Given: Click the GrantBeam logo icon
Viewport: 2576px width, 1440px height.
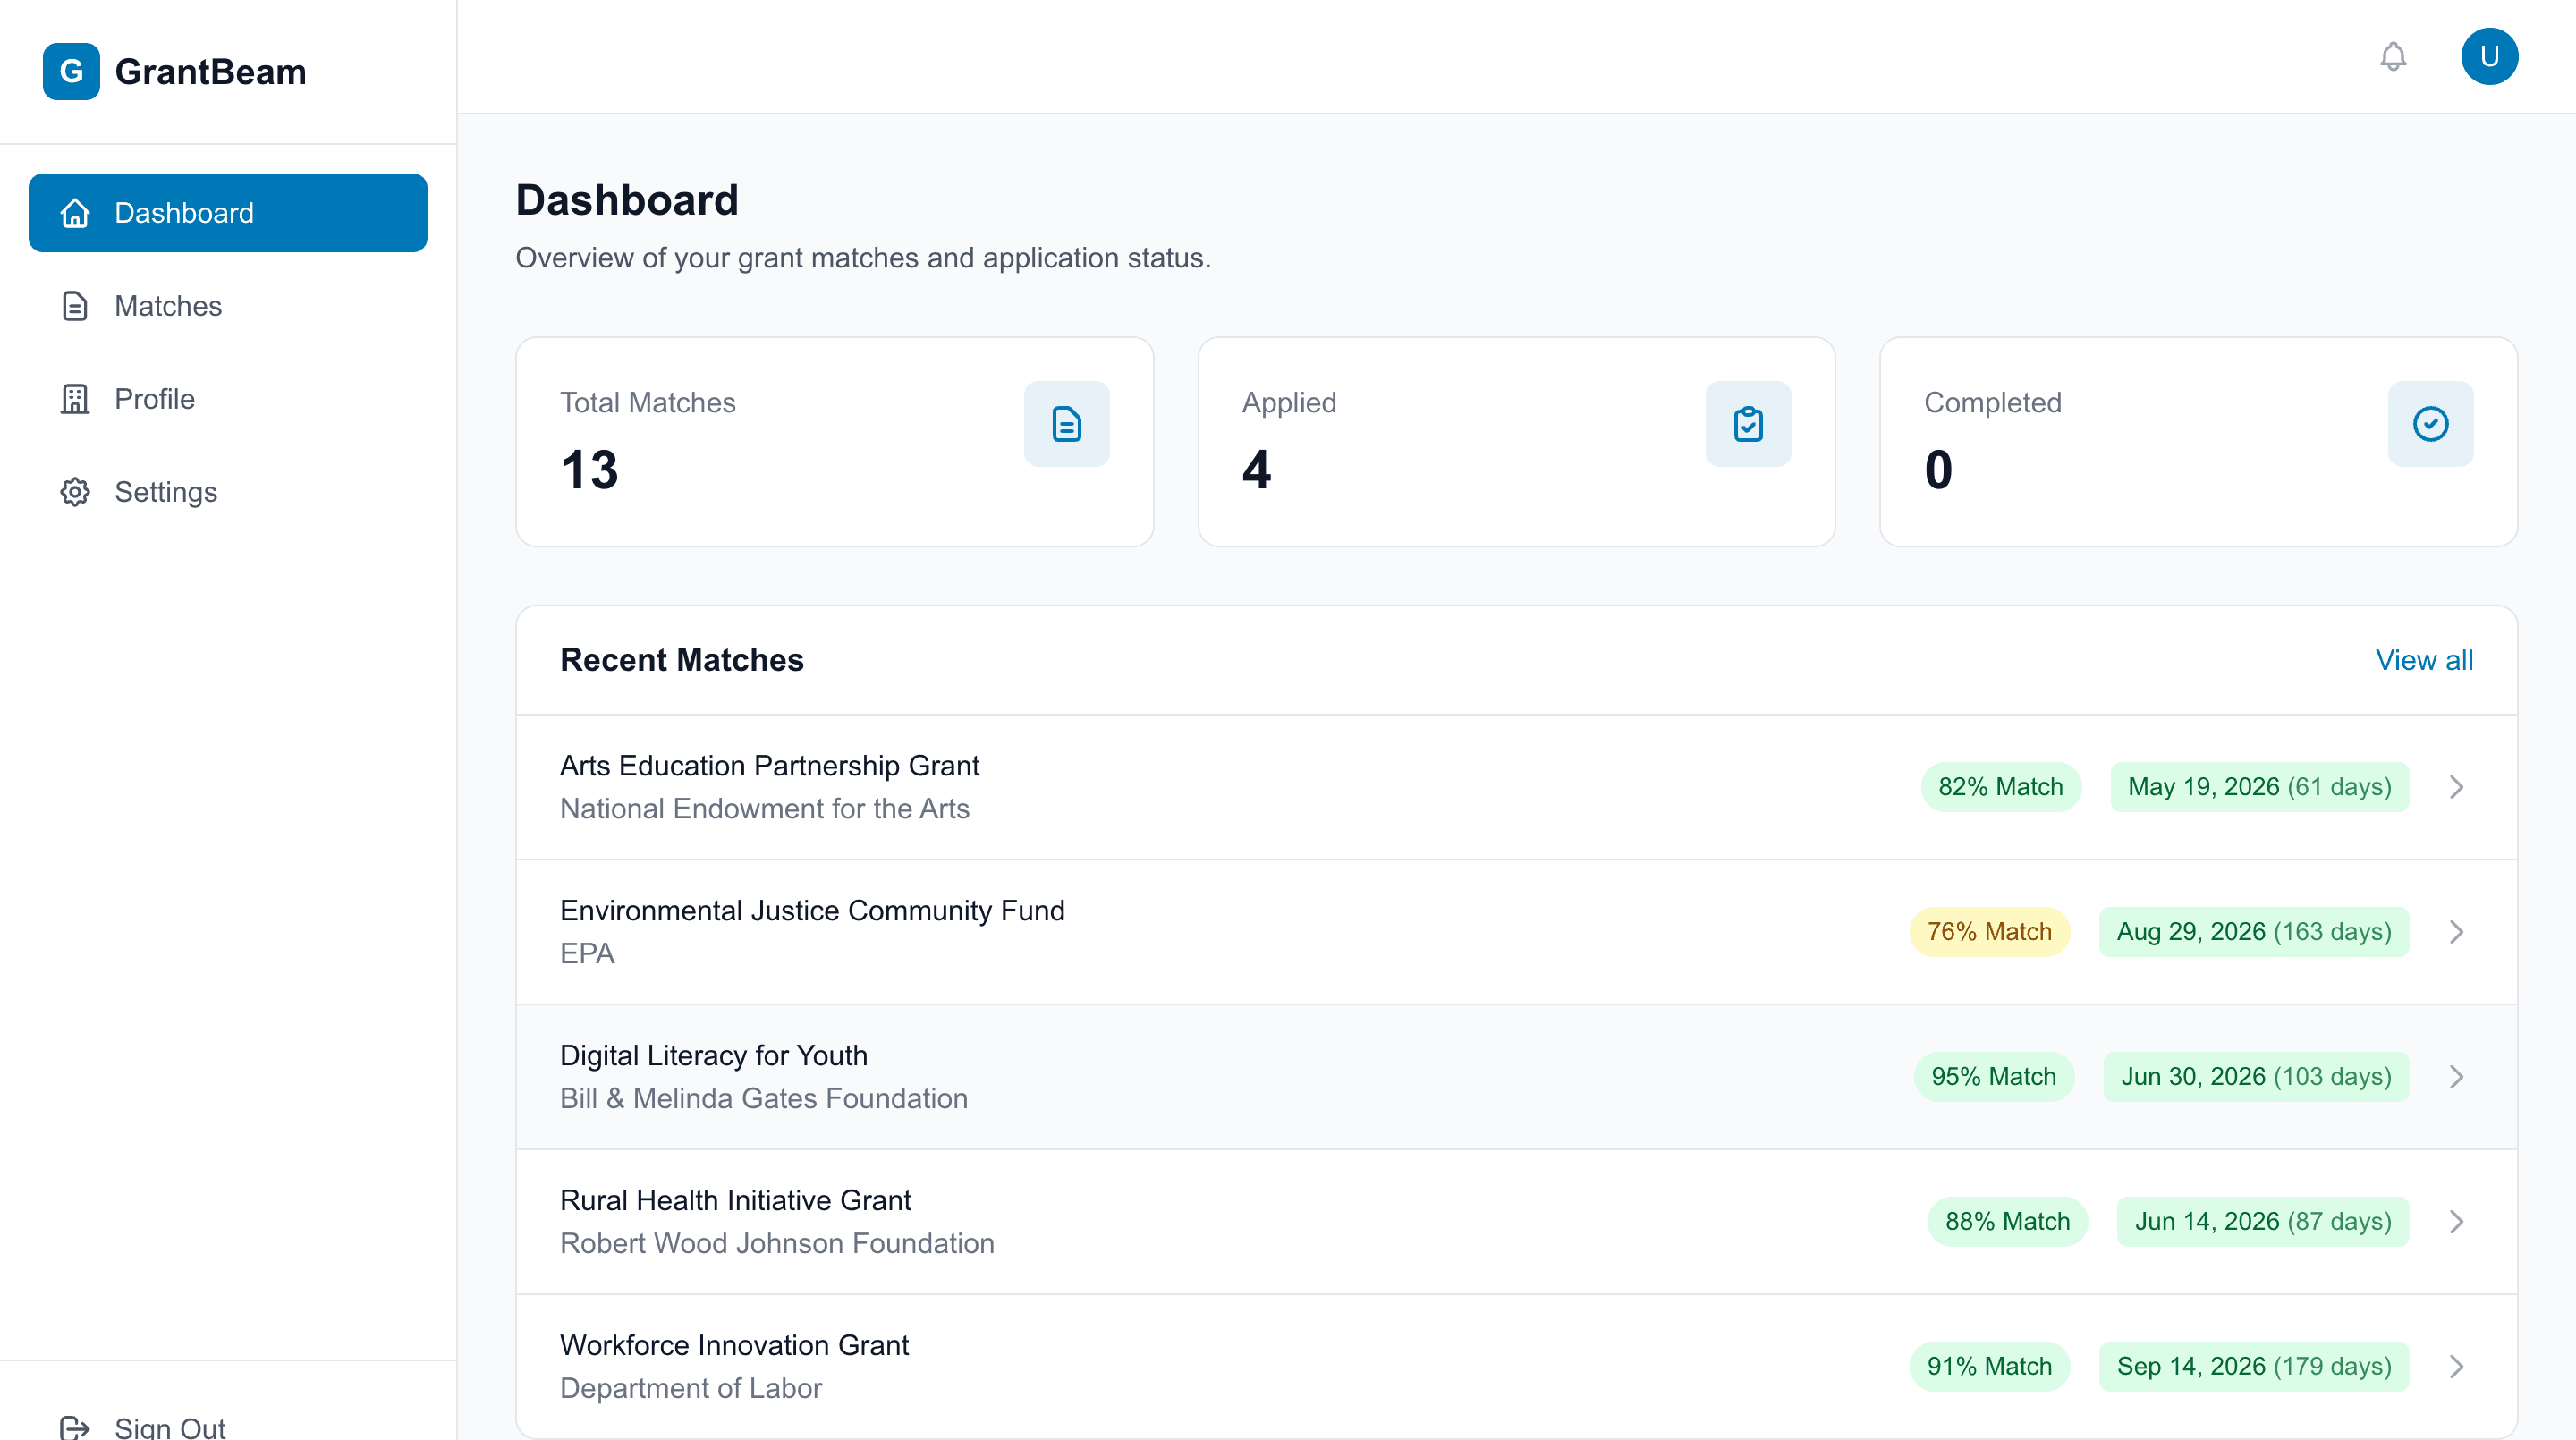Looking at the screenshot, I should (70, 71).
